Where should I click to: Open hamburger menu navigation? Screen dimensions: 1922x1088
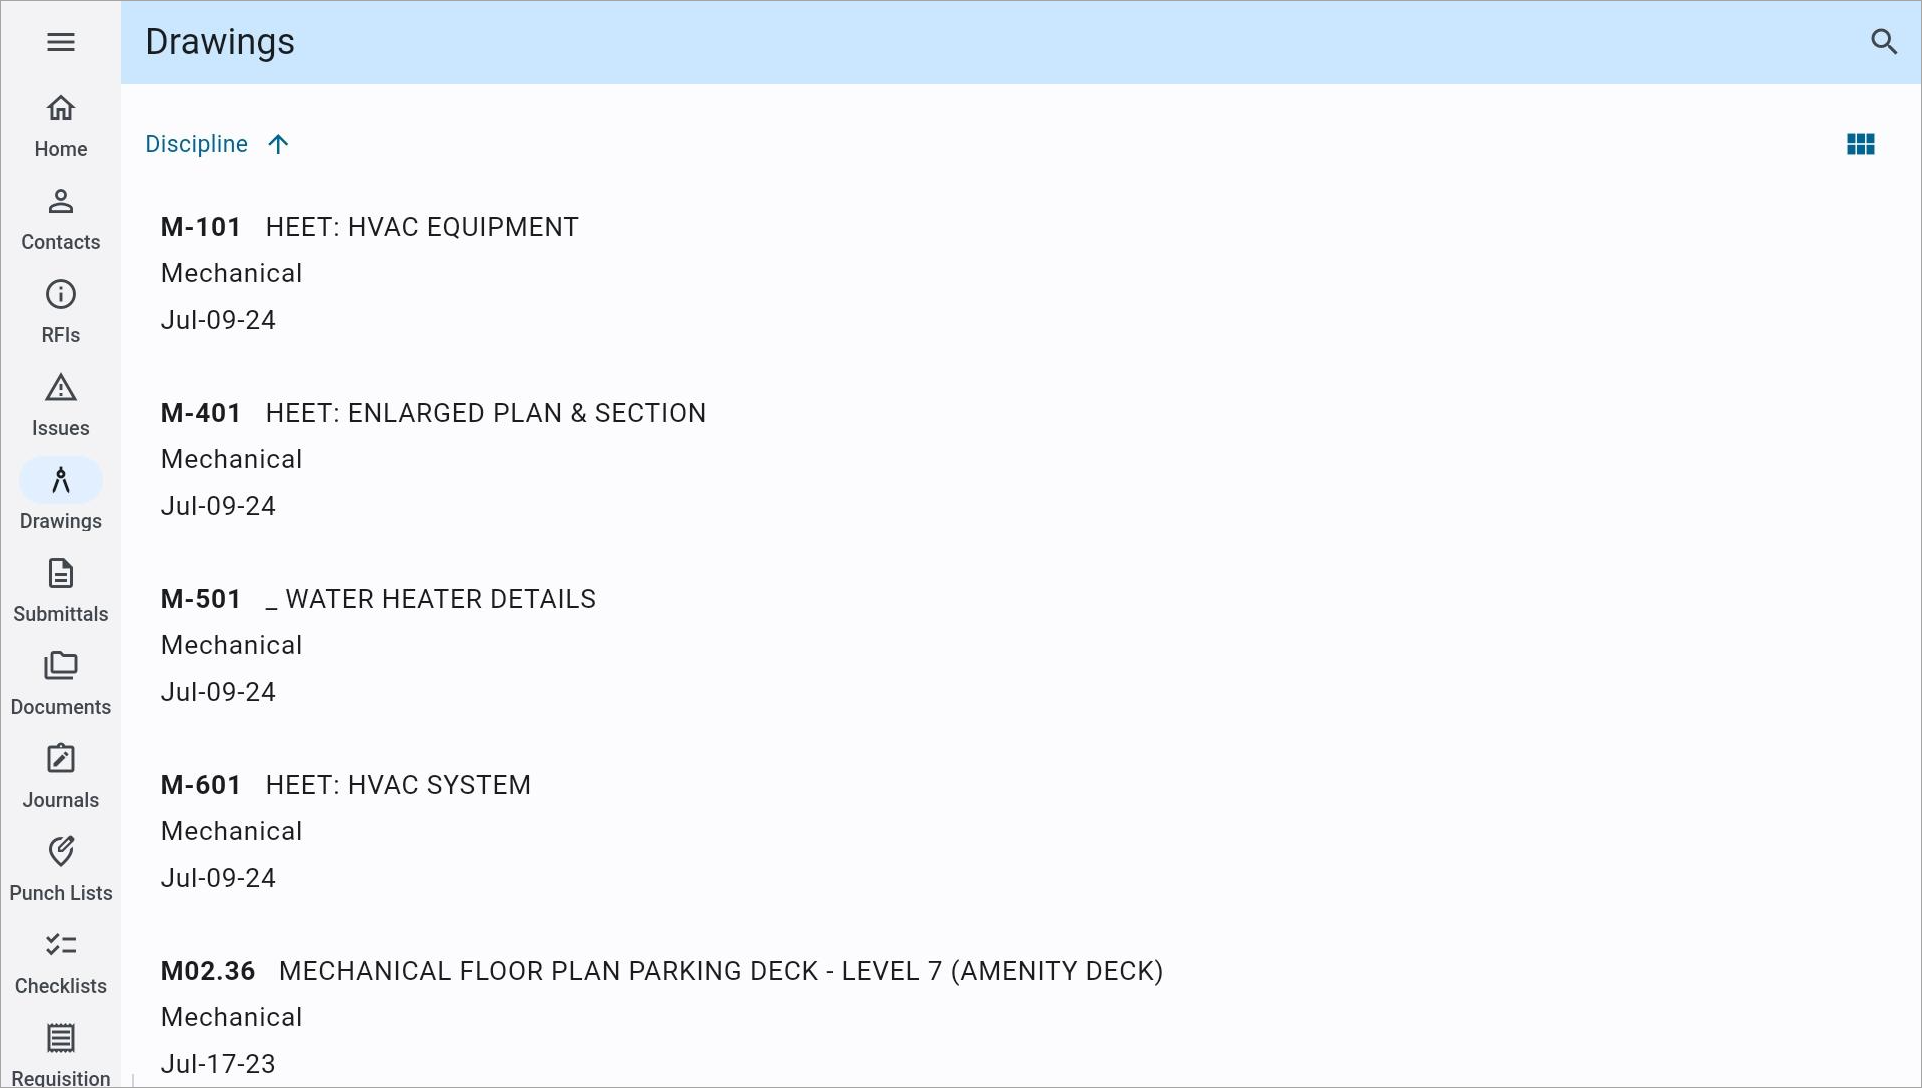pyautogui.click(x=61, y=42)
